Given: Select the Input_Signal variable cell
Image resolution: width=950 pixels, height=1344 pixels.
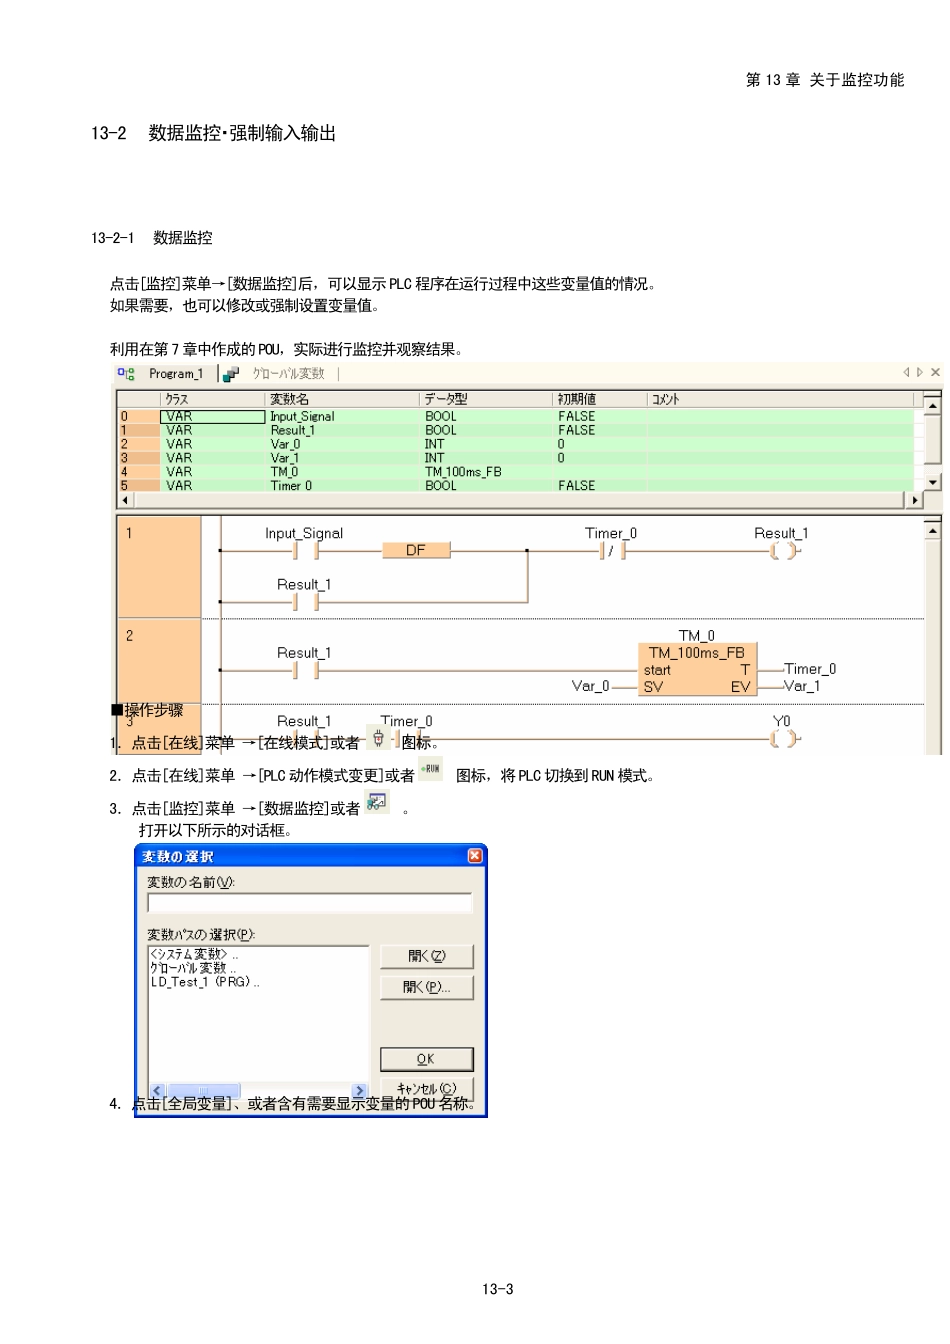Looking at the screenshot, I should [x=342, y=417].
